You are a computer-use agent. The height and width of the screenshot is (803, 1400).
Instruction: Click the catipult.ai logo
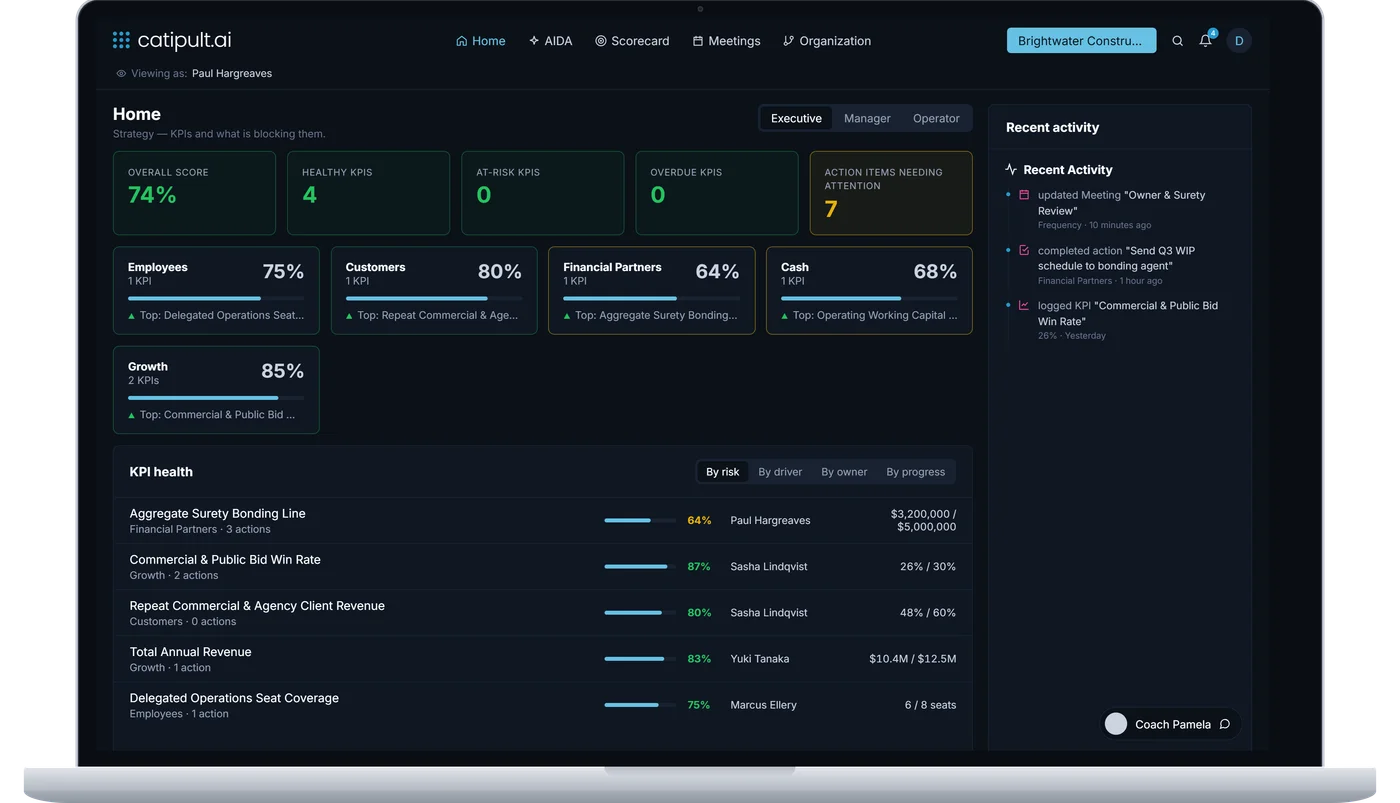(x=172, y=41)
